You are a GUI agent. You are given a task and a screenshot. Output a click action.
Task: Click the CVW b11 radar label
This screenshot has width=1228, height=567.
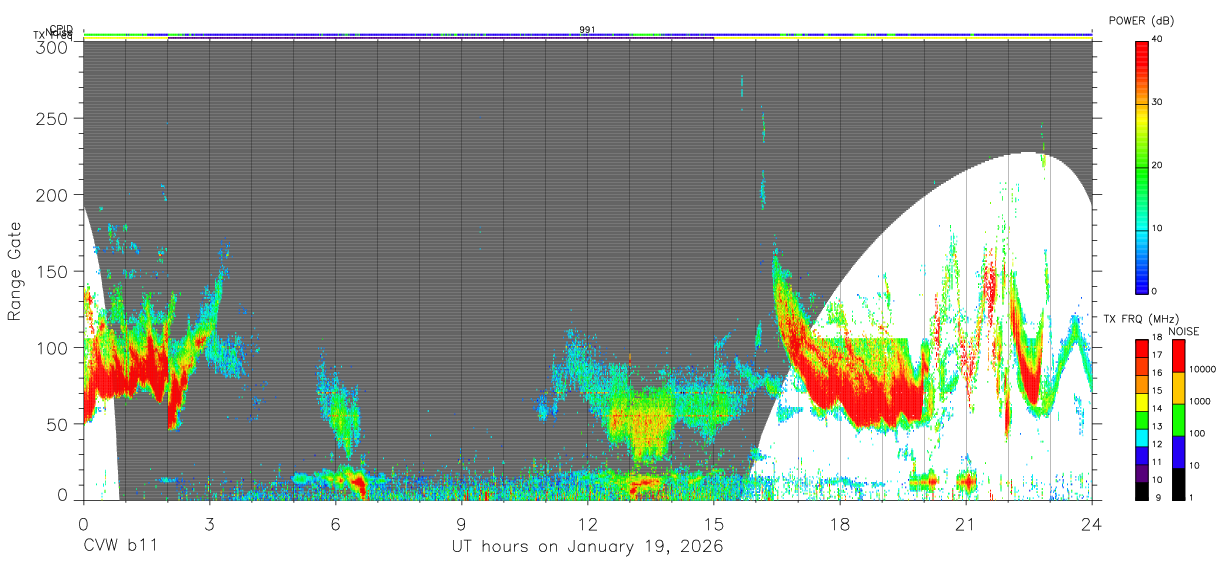(120, 547)
